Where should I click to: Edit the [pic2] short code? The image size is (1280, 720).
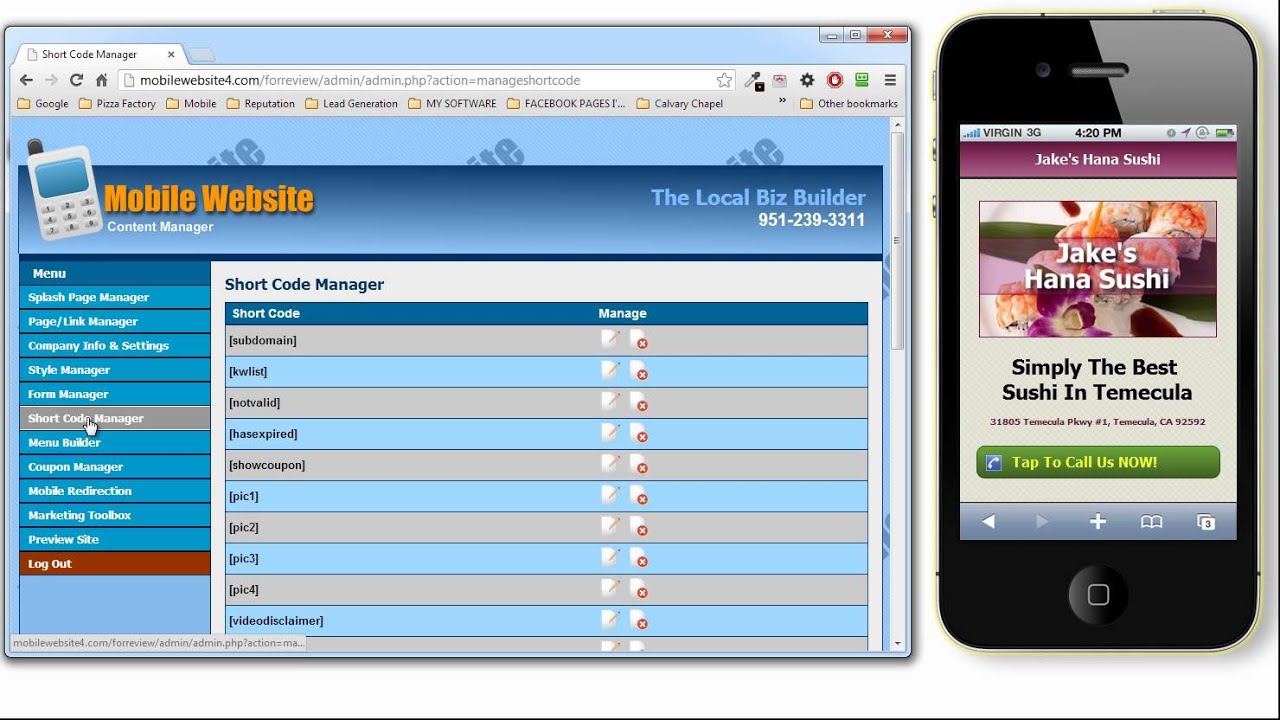point(610,525)
